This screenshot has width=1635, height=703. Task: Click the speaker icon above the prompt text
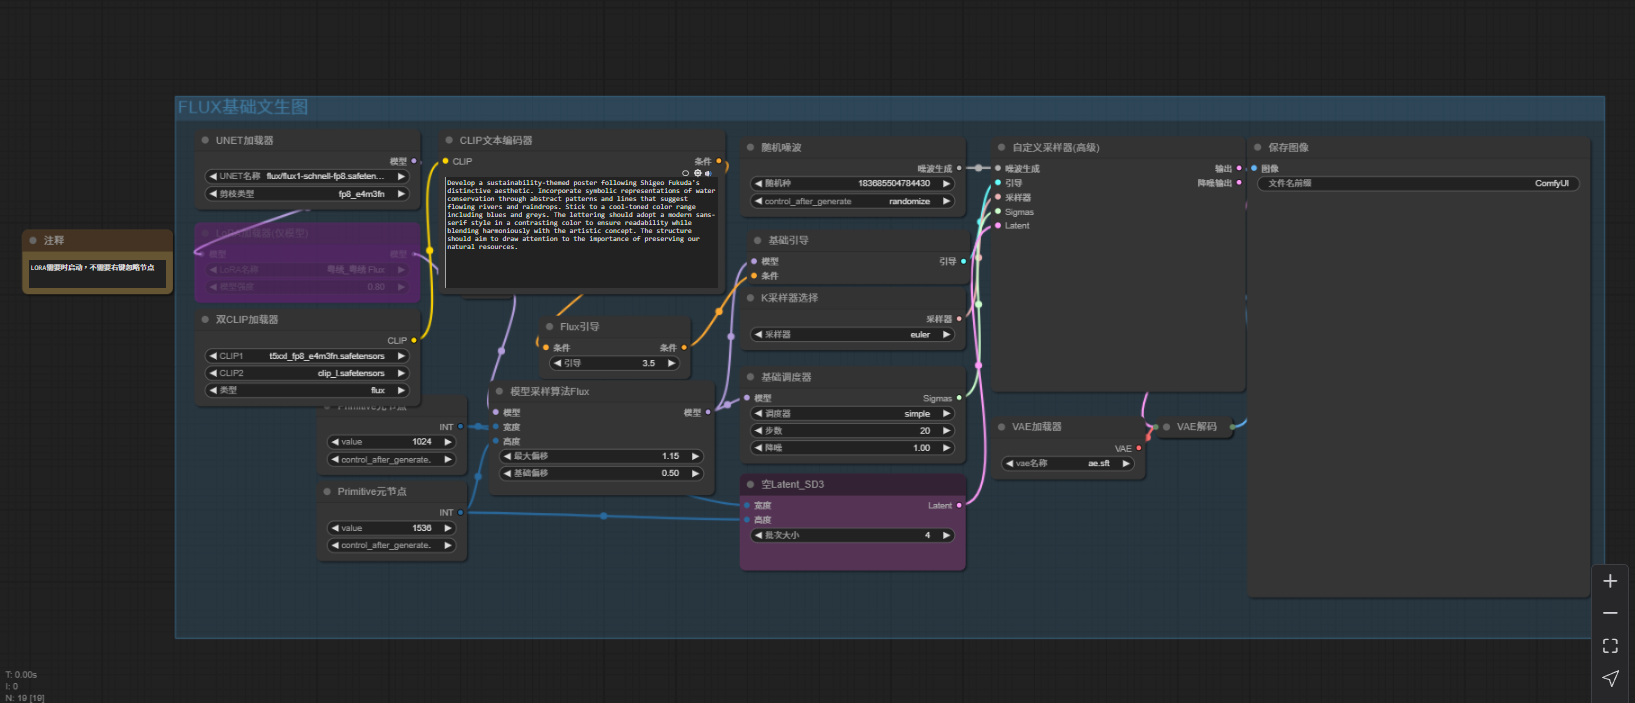tap(708, 173)
